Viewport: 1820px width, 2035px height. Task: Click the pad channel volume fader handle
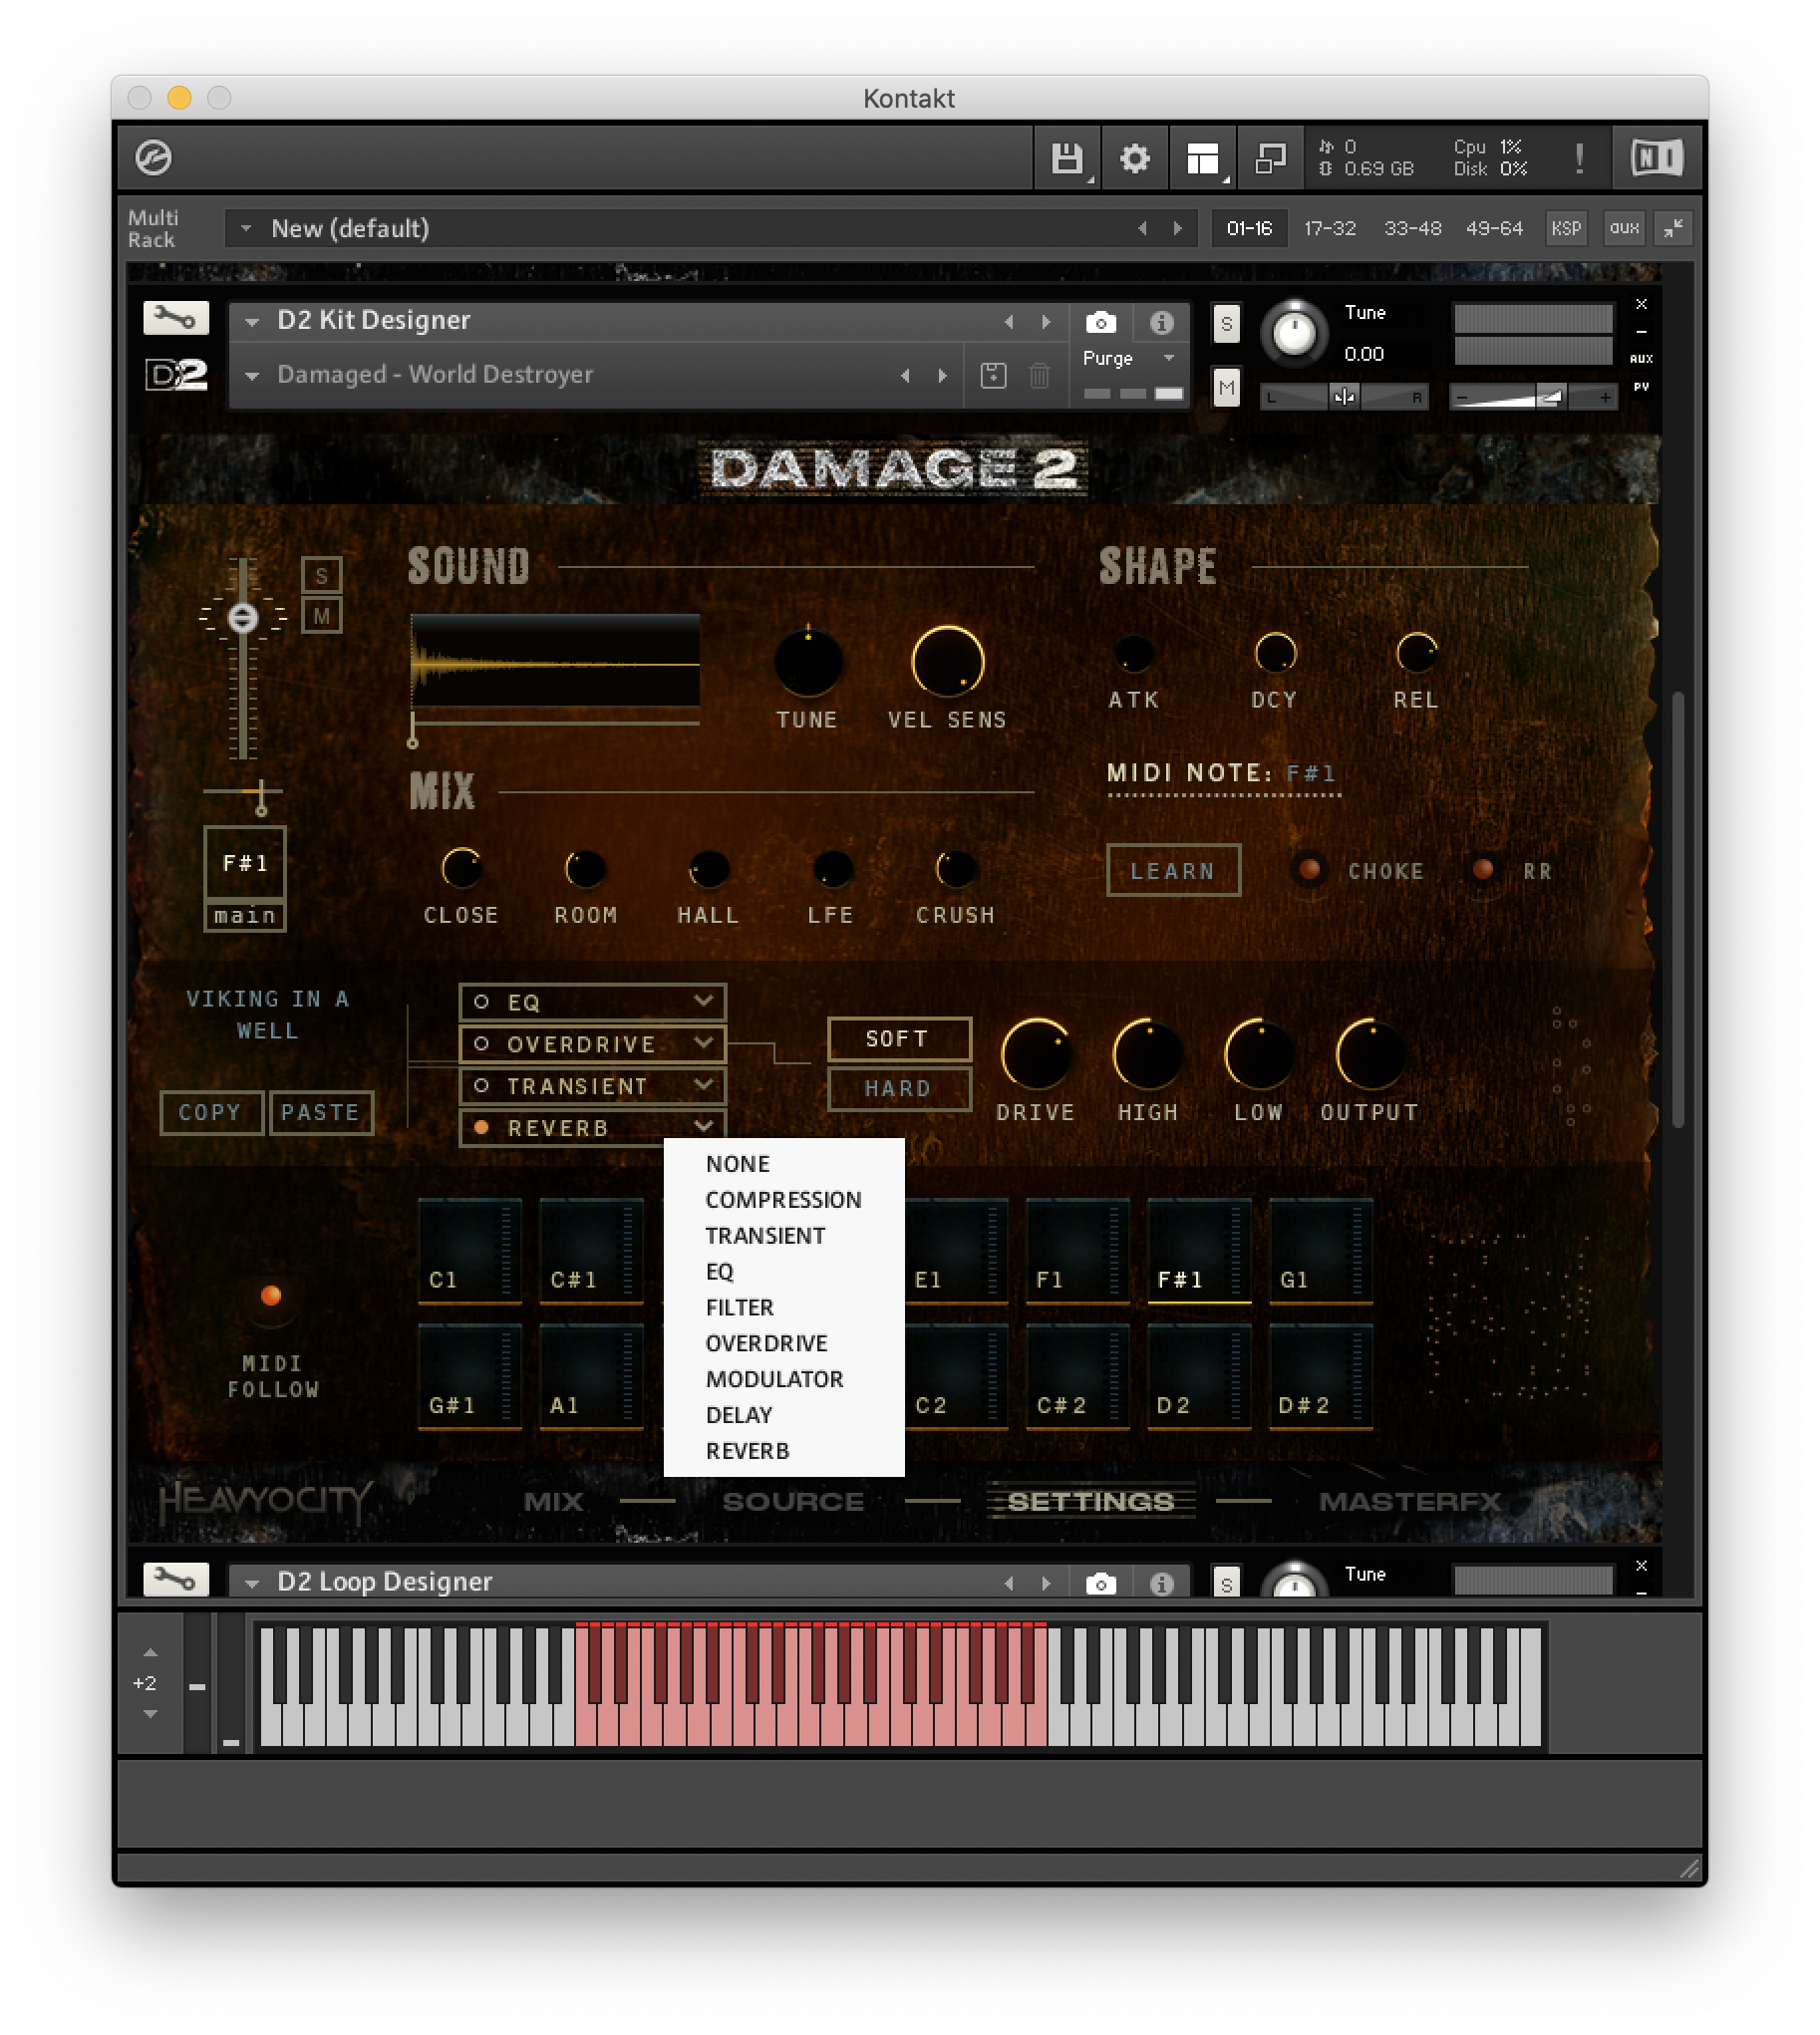(242, 618)
